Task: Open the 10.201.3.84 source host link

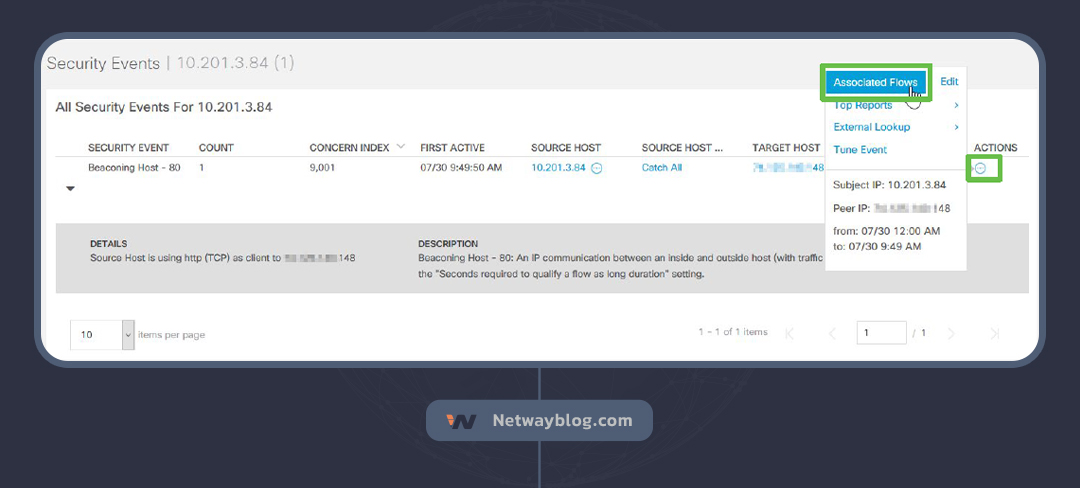Action: (x=558, y=168)
